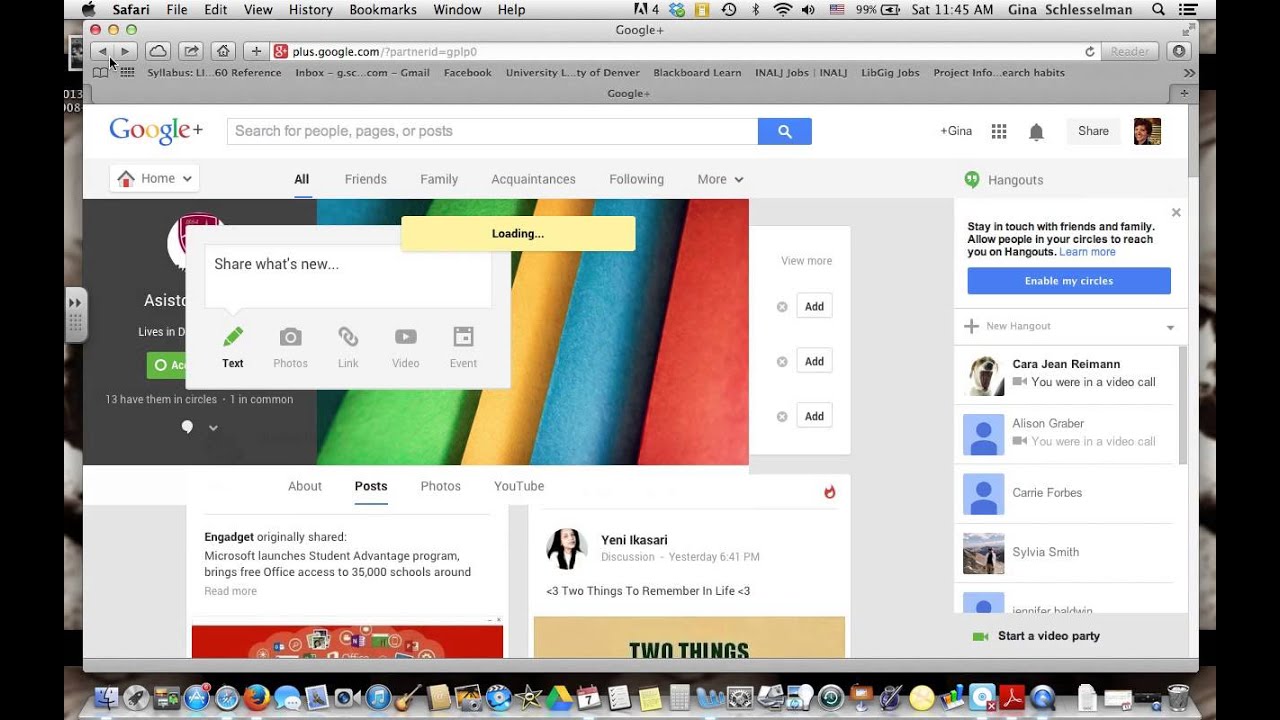Open the notifications bell icon
This screenshot has width=1280, height=720.
pos(1036,132)
